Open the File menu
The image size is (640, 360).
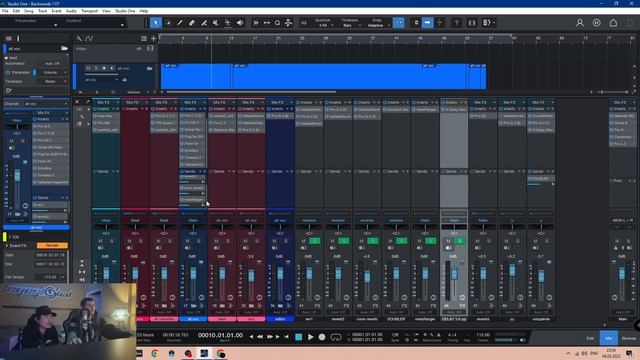[x=5, y=11]
